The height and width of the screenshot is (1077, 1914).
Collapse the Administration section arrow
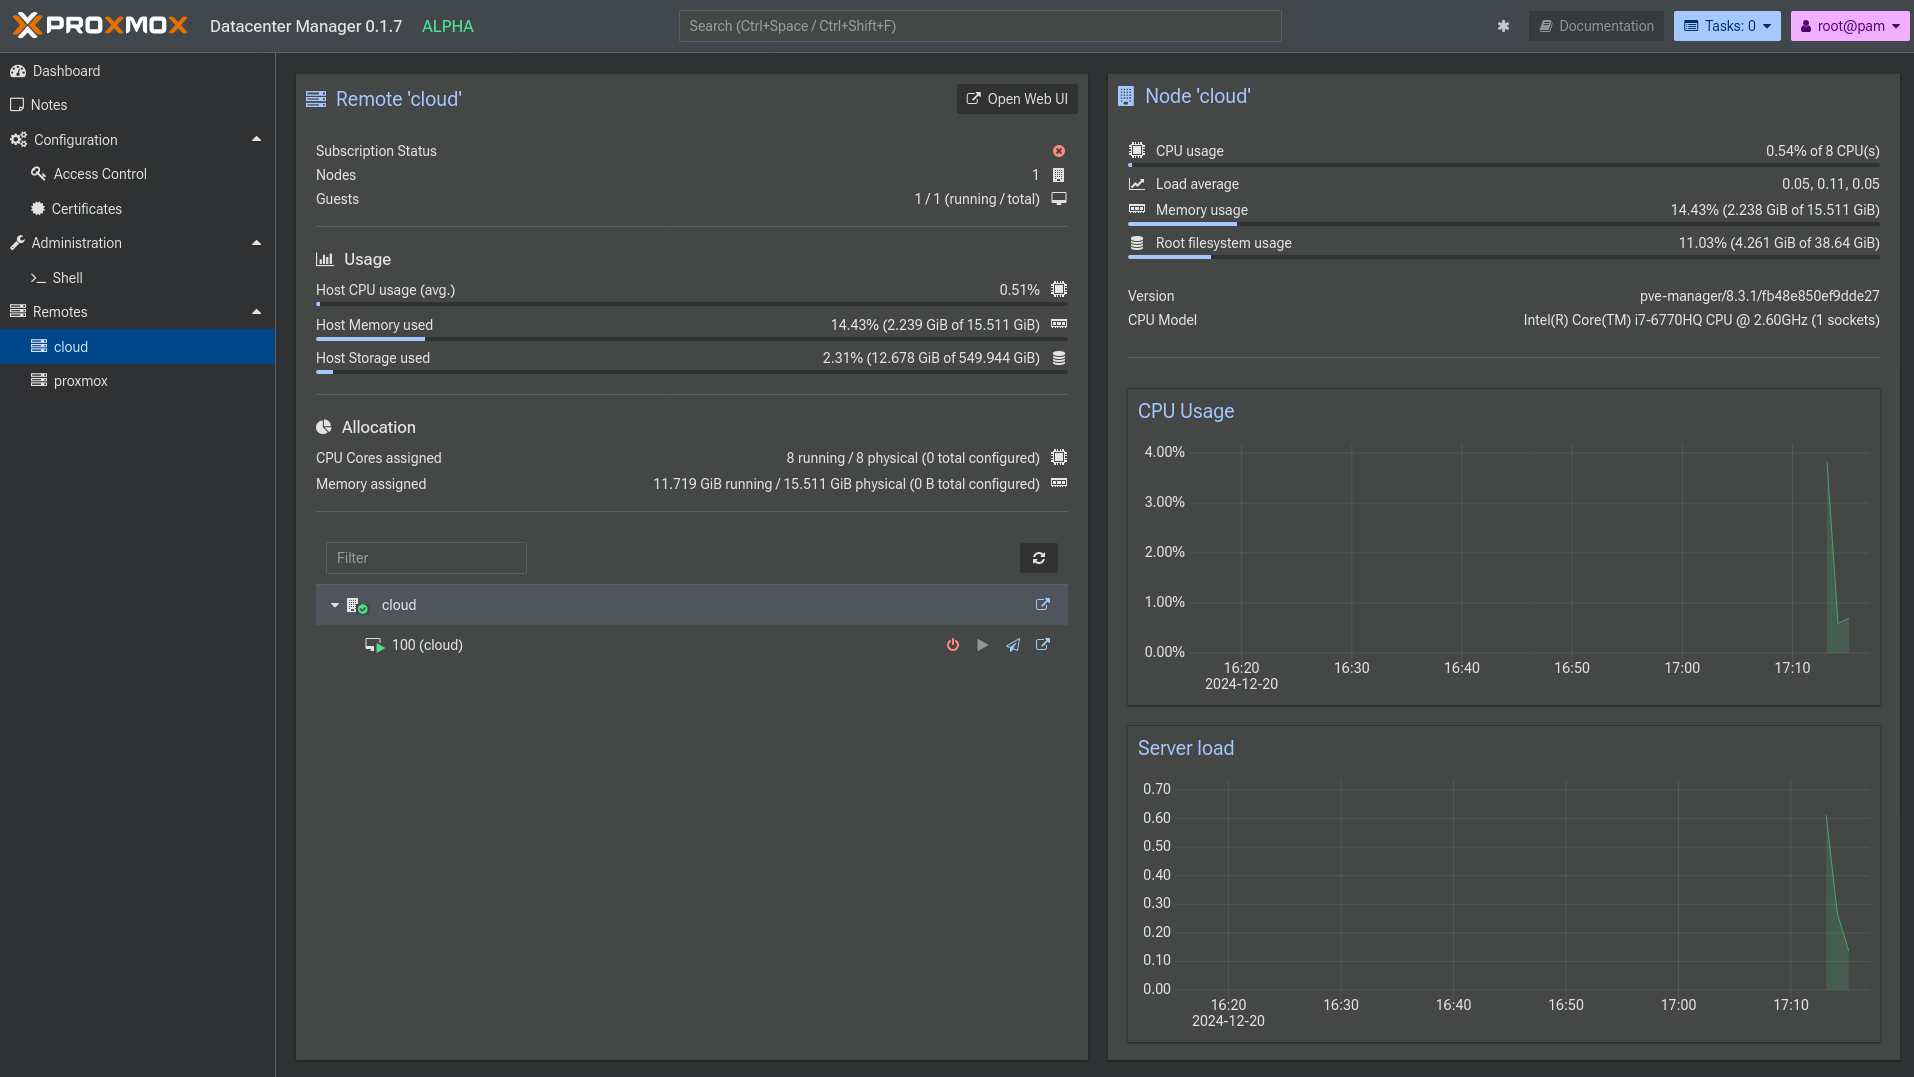[x=256, y=243]
